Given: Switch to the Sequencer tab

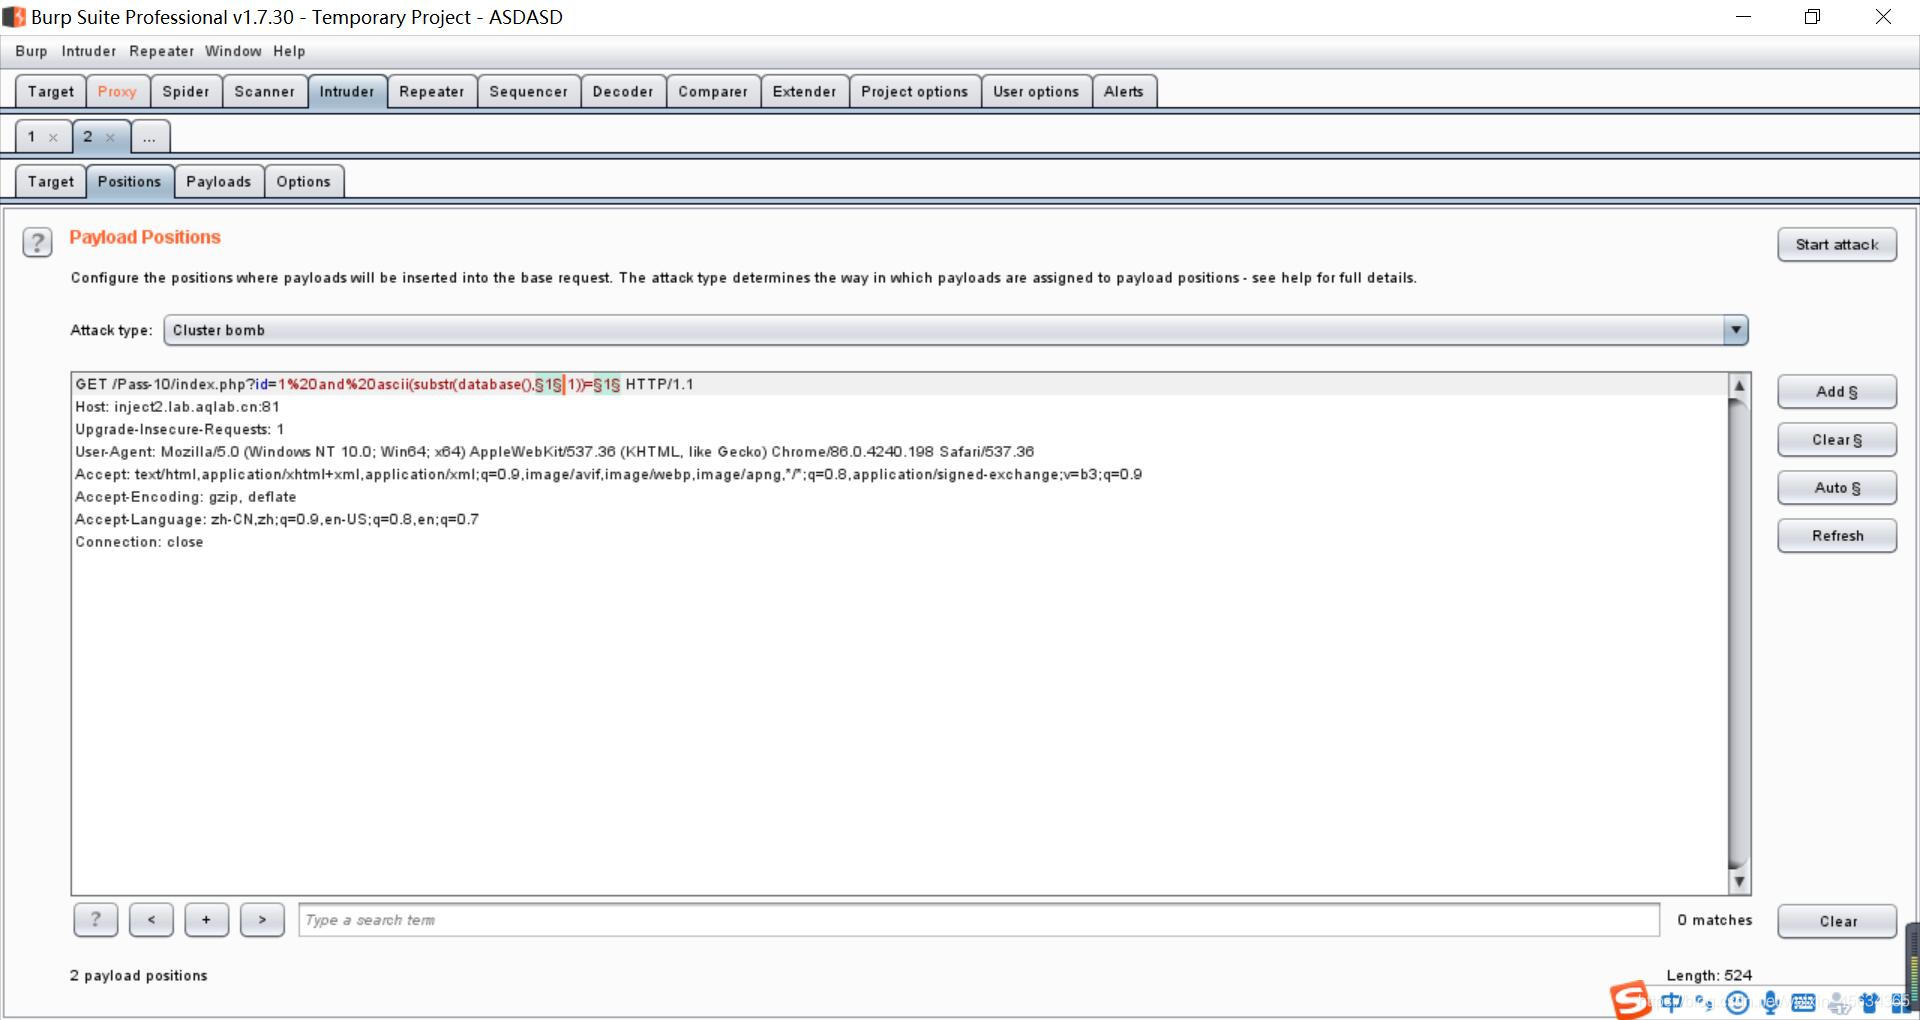Looking at the screenshot, I should click(x=528, y=91).
